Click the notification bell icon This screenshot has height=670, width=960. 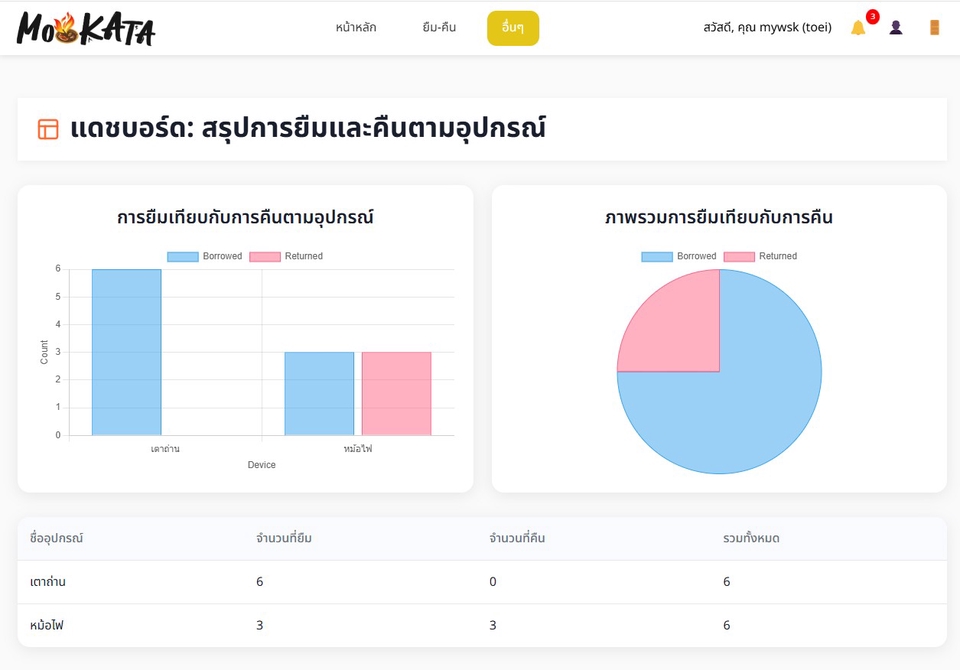click(858, 28)
